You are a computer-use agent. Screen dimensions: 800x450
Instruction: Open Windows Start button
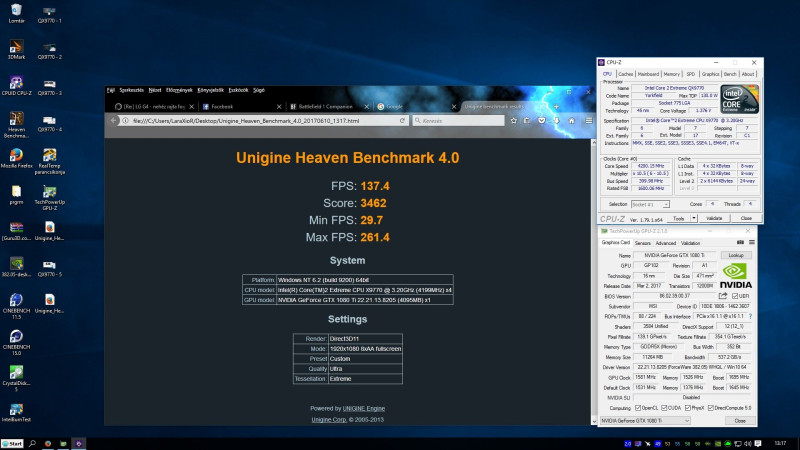12,444
